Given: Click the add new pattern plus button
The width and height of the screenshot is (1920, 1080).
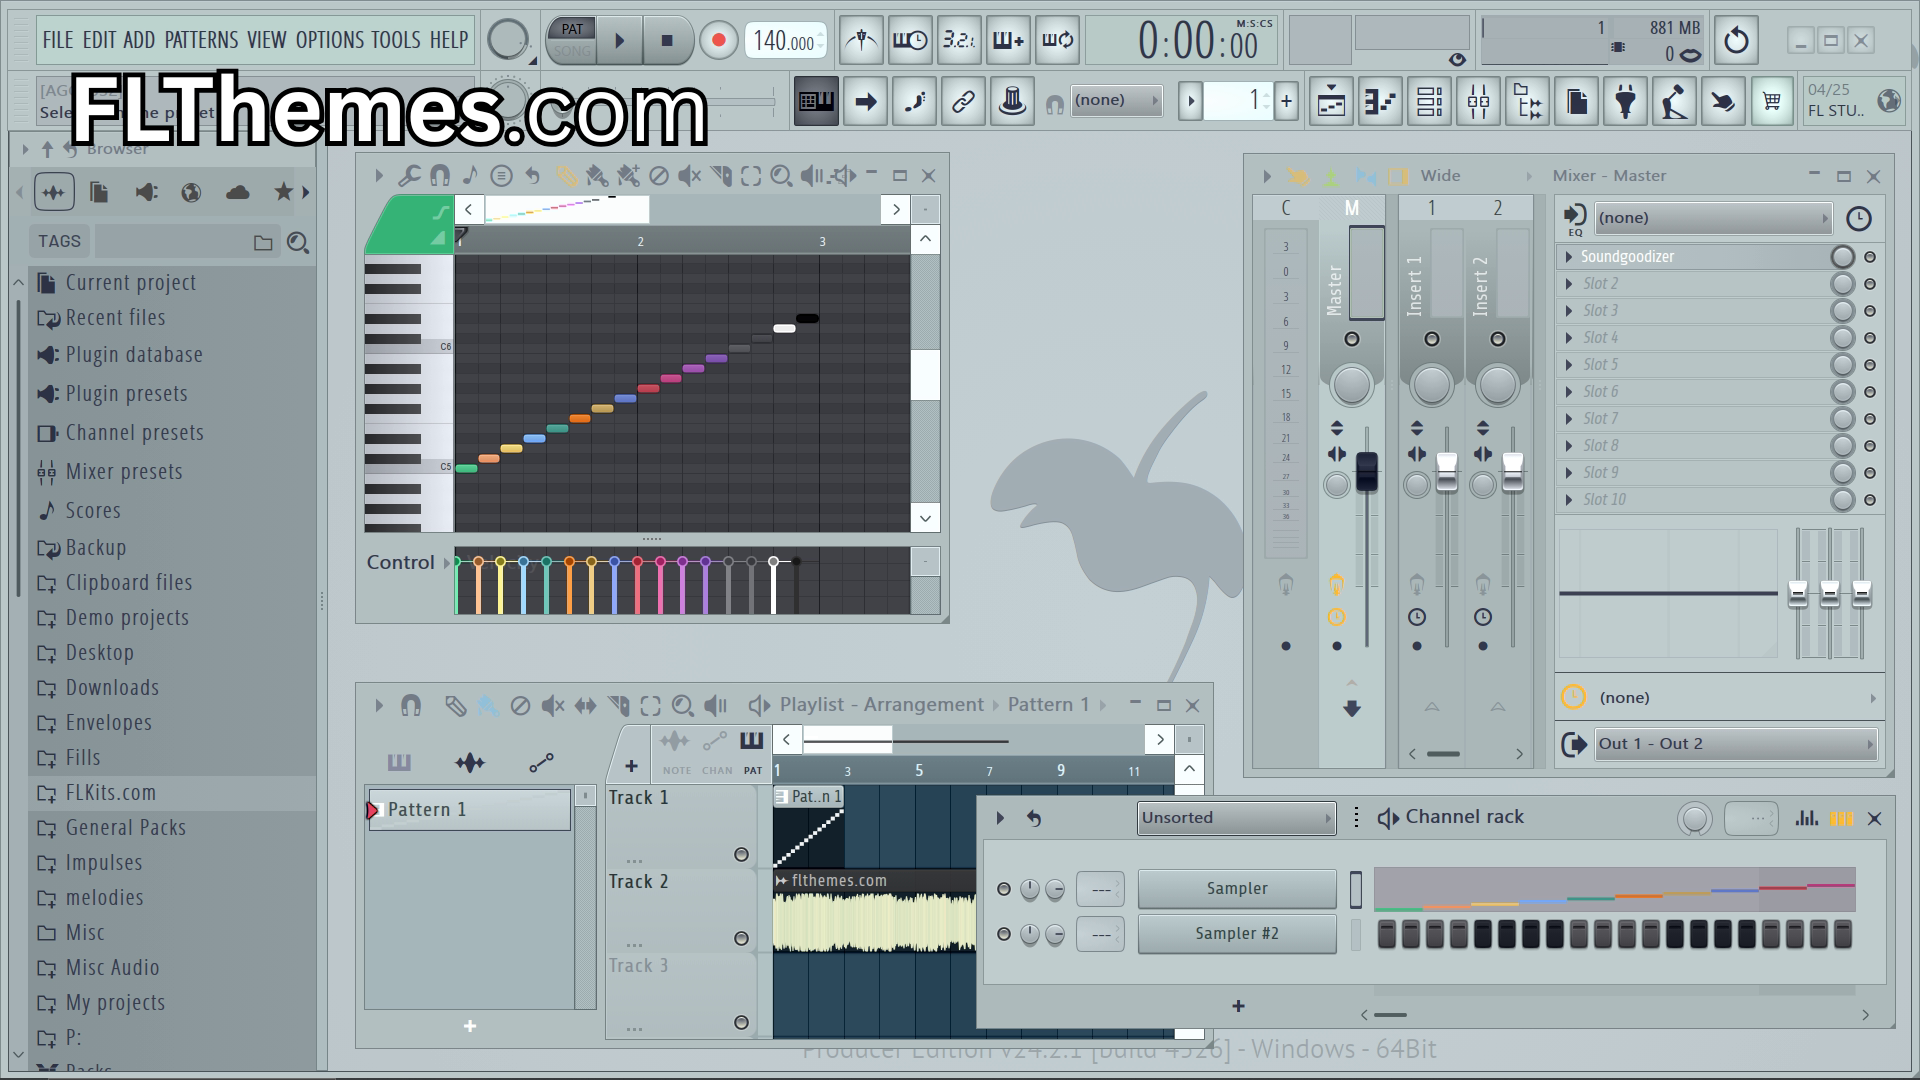Looking at the screenshot, I should click(x=1286, y=100).
